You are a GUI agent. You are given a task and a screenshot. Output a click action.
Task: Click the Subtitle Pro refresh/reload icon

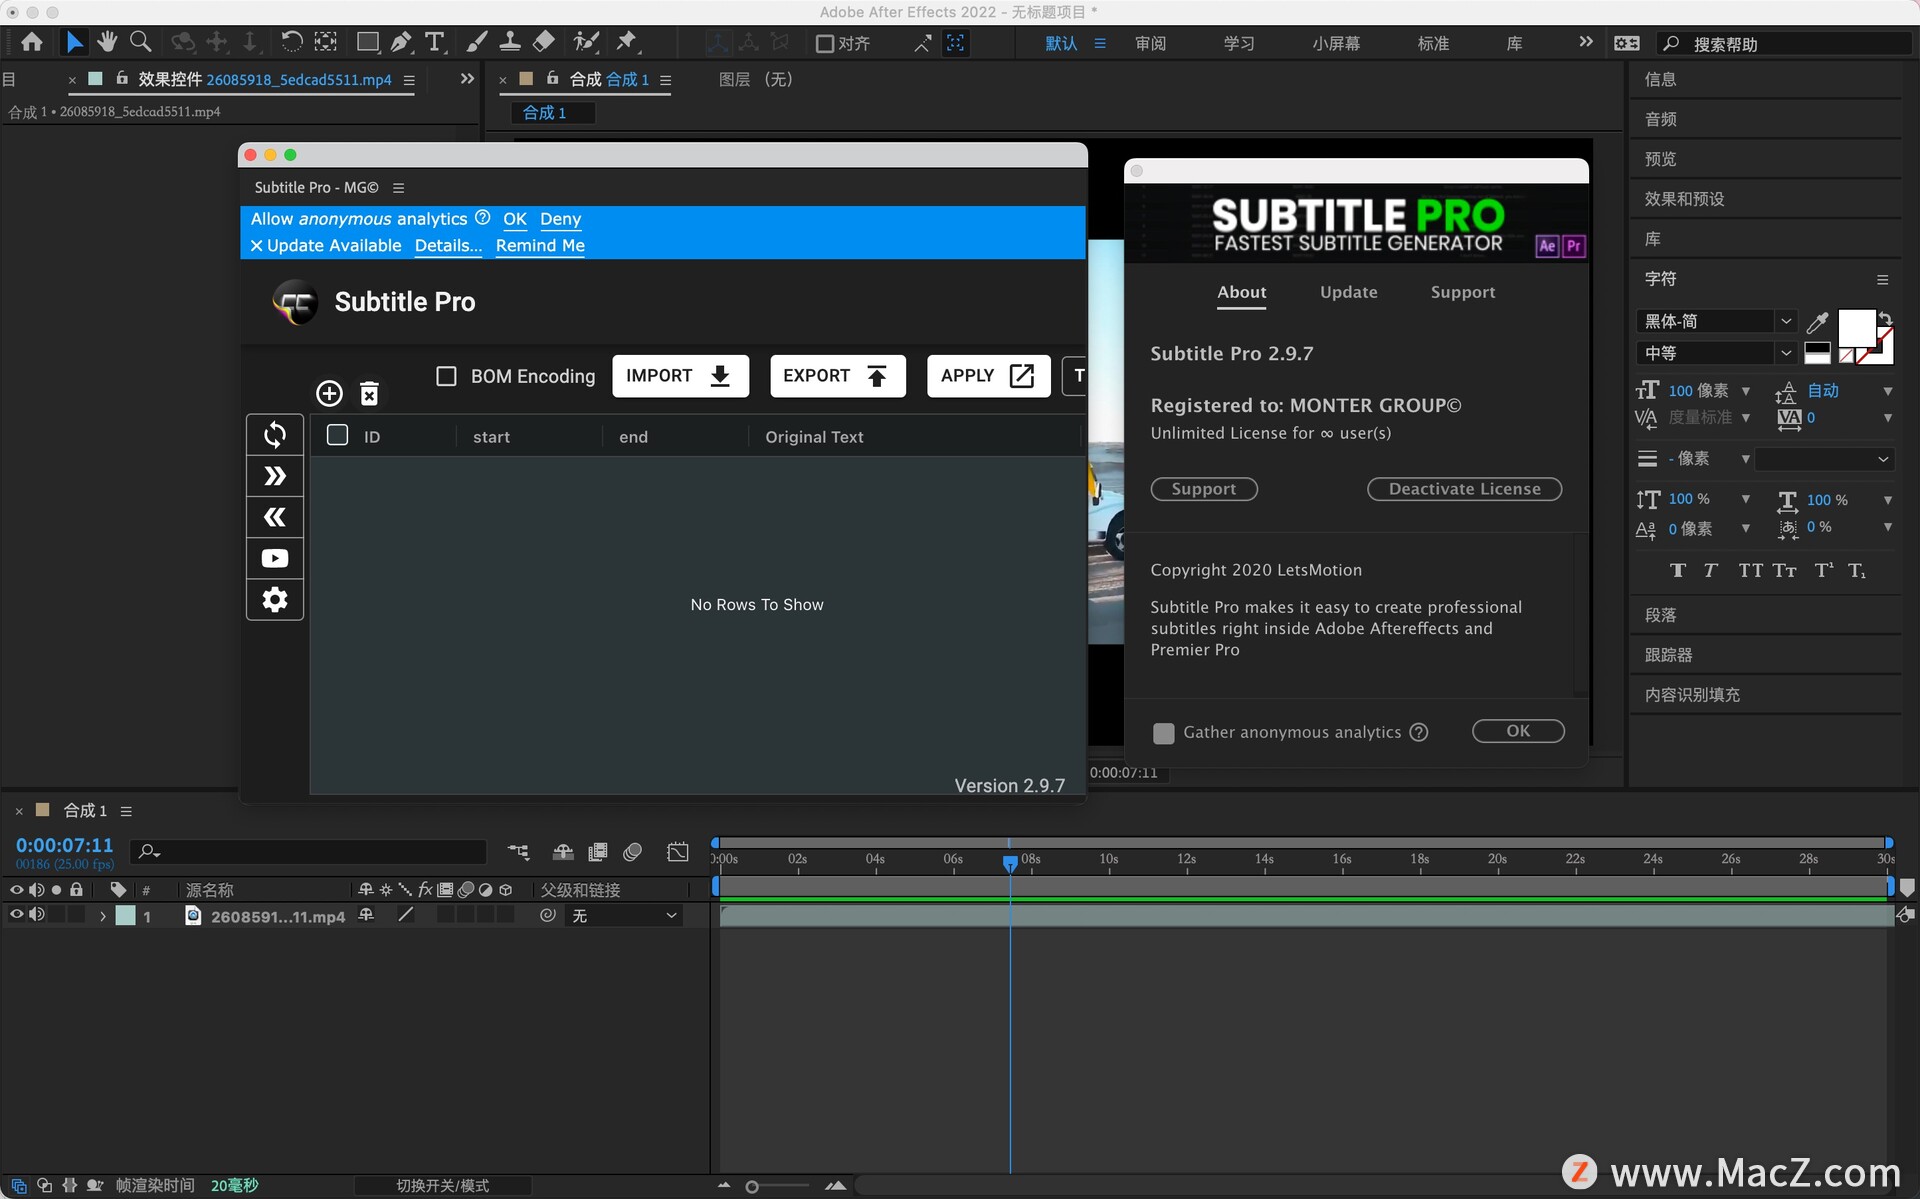pyautogui.click(x=275, y=434)
